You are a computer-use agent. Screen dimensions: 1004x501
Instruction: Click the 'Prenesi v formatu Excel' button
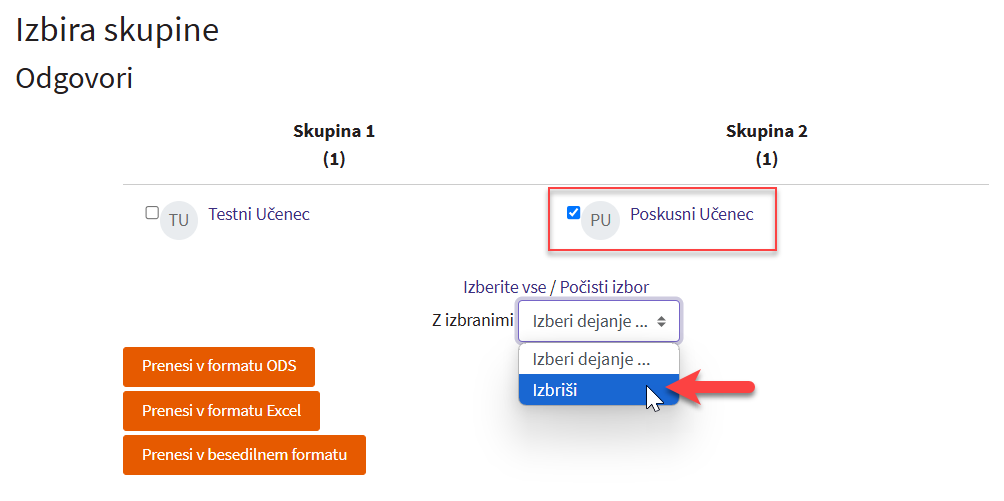pyautogui.click(x=222, y=411)
